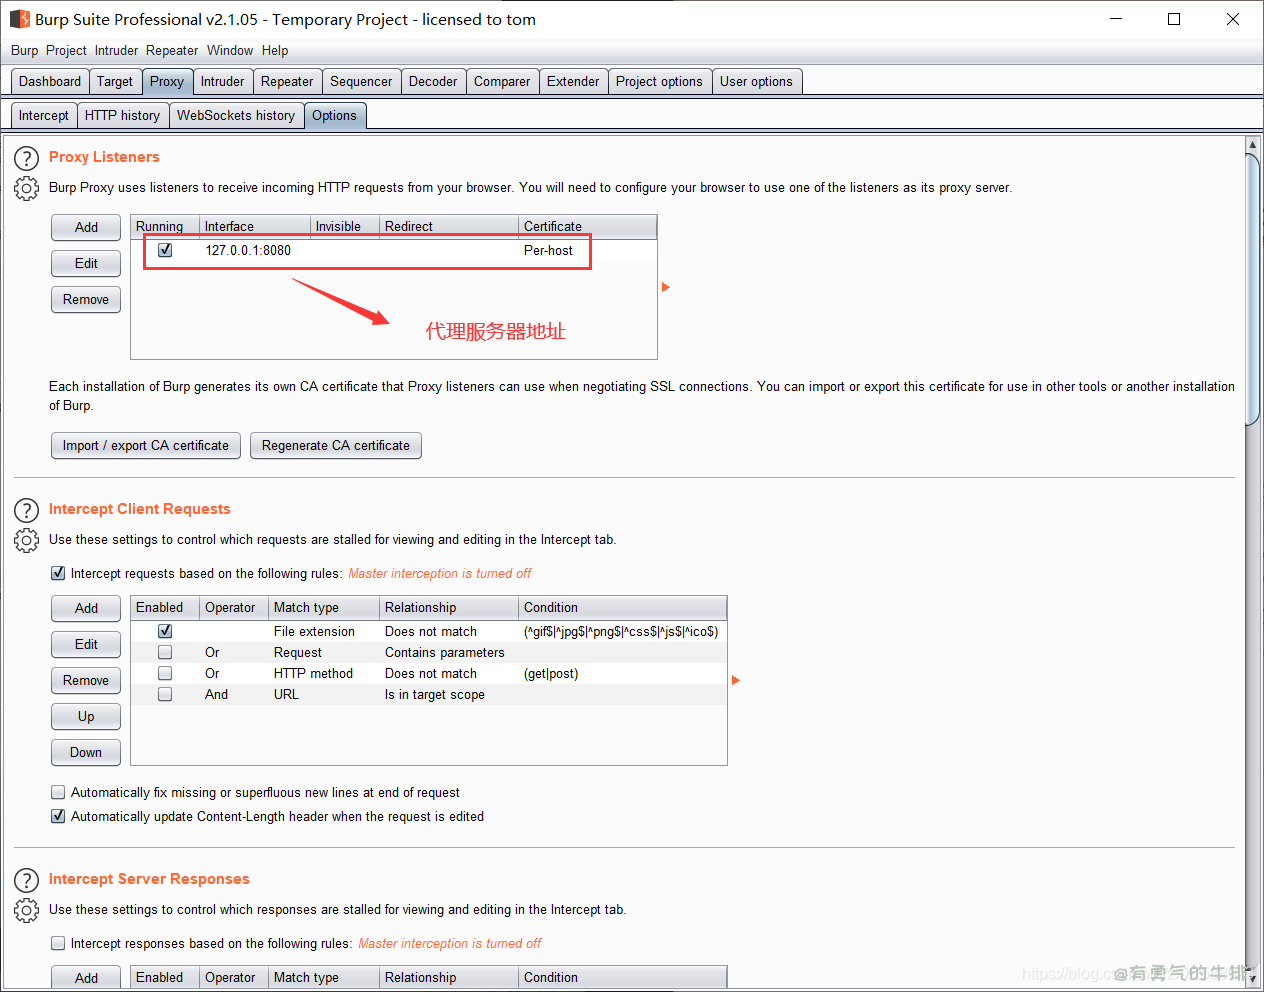Expand the orange arrow beside client request rules

click(735, 680)
